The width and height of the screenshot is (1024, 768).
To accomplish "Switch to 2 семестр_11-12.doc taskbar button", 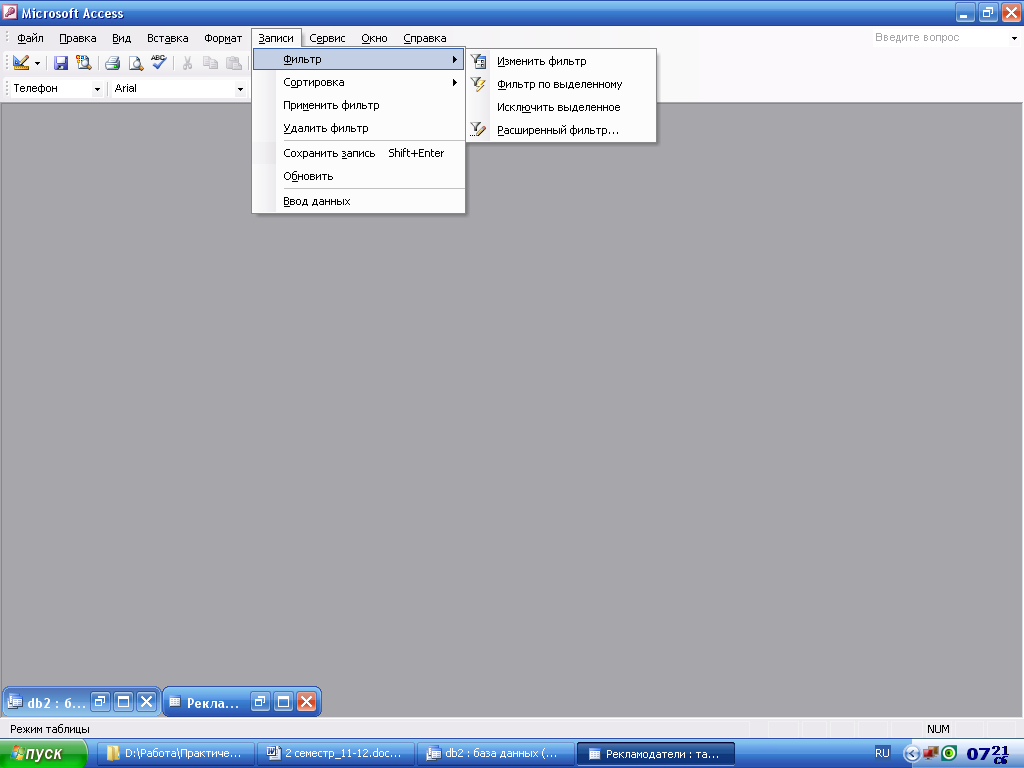I will point(336,754).
